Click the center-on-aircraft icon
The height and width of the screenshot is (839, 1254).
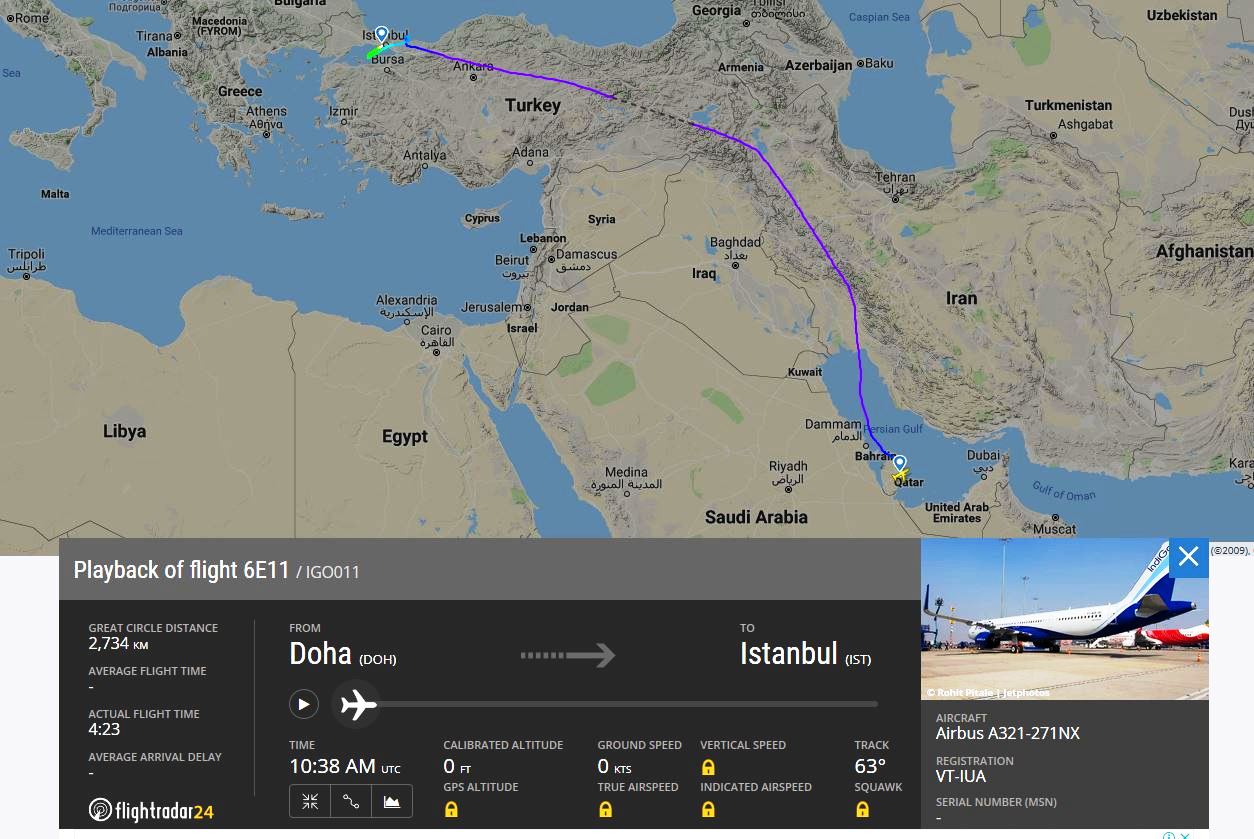coord(310,801)
